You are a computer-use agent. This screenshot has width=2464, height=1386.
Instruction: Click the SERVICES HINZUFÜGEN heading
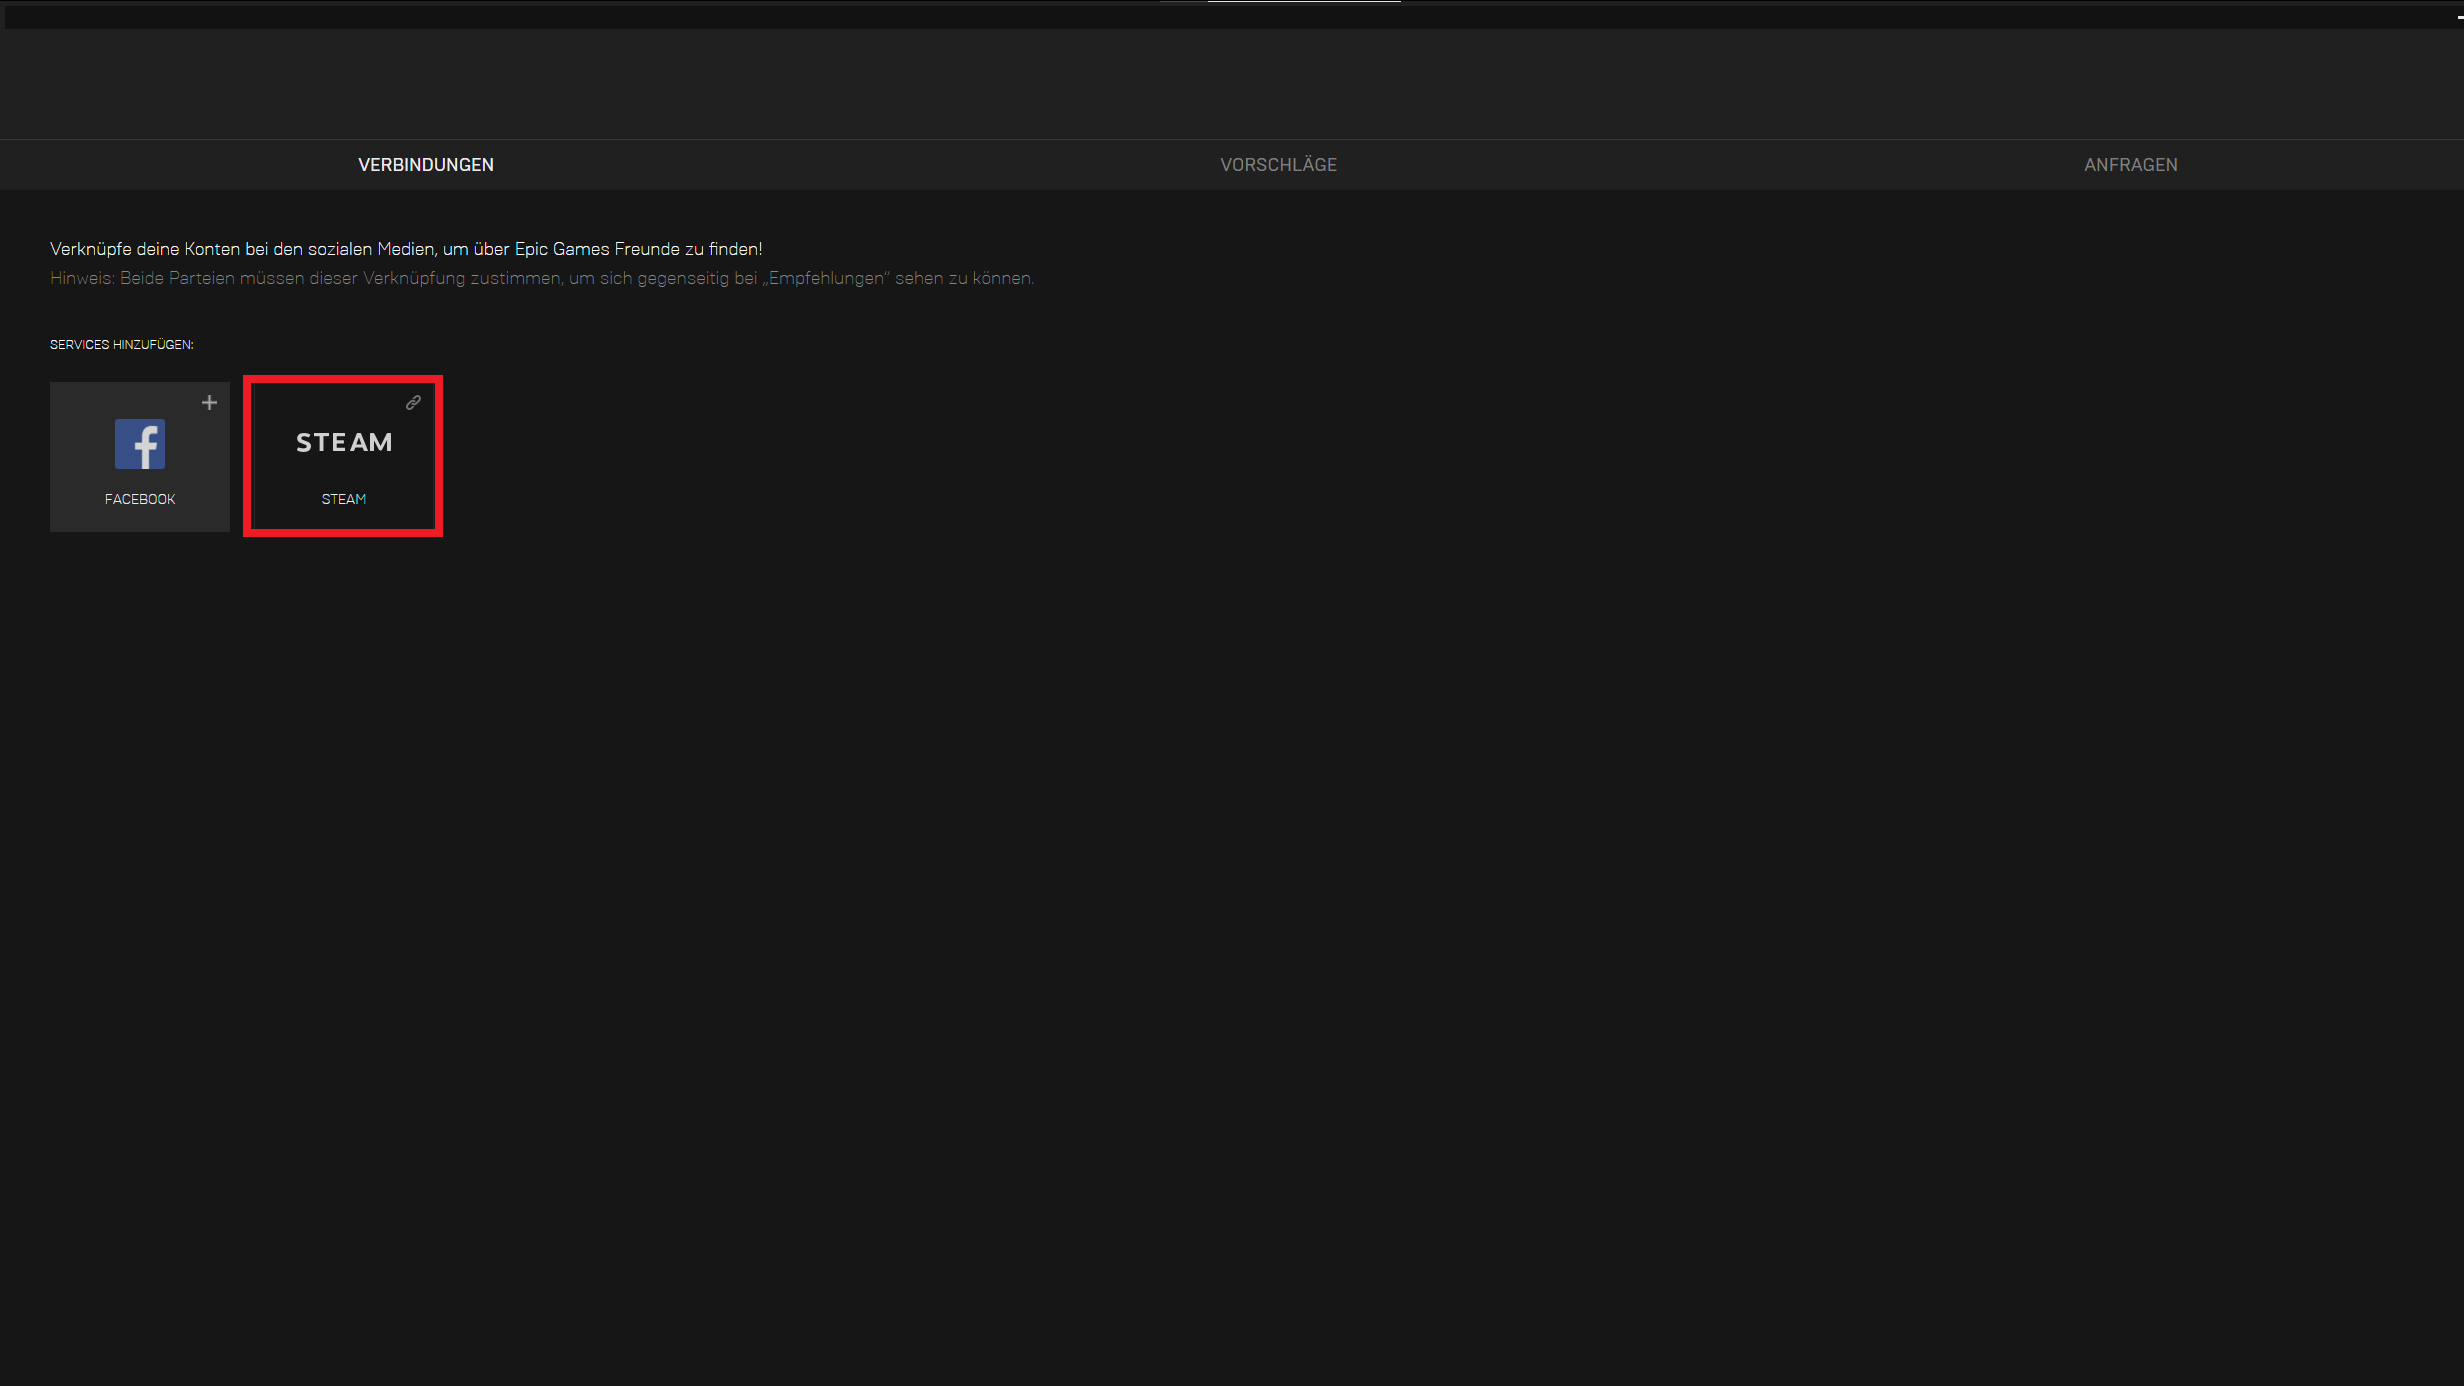click(121, 344)
